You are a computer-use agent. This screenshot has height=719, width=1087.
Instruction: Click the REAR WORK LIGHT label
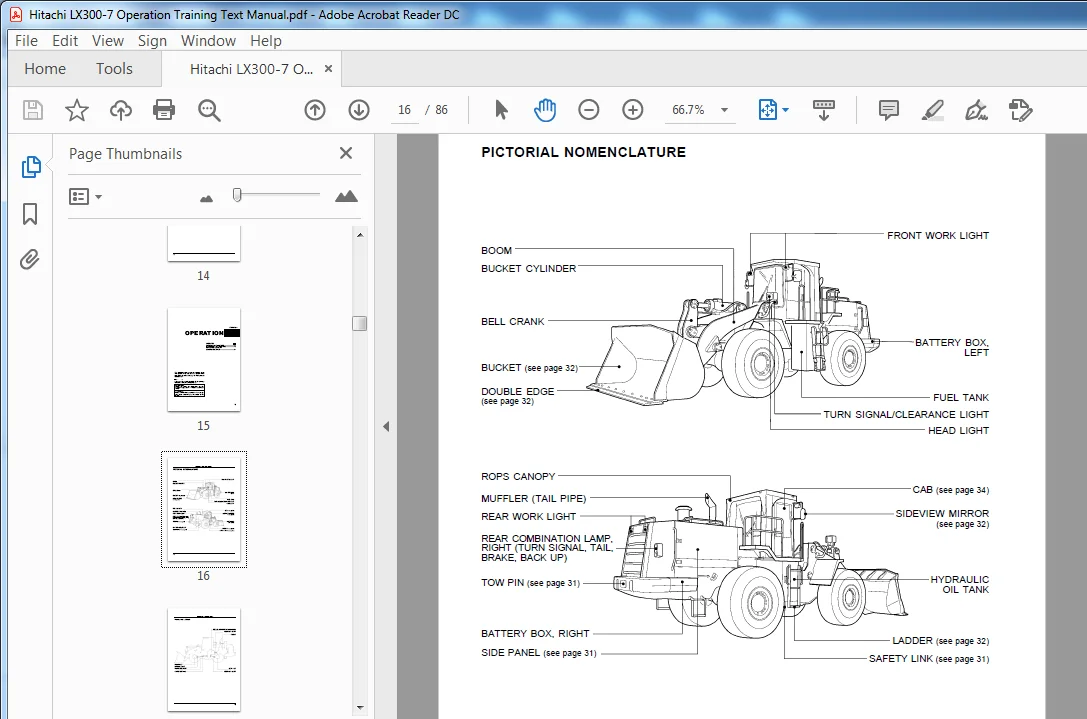528,517
